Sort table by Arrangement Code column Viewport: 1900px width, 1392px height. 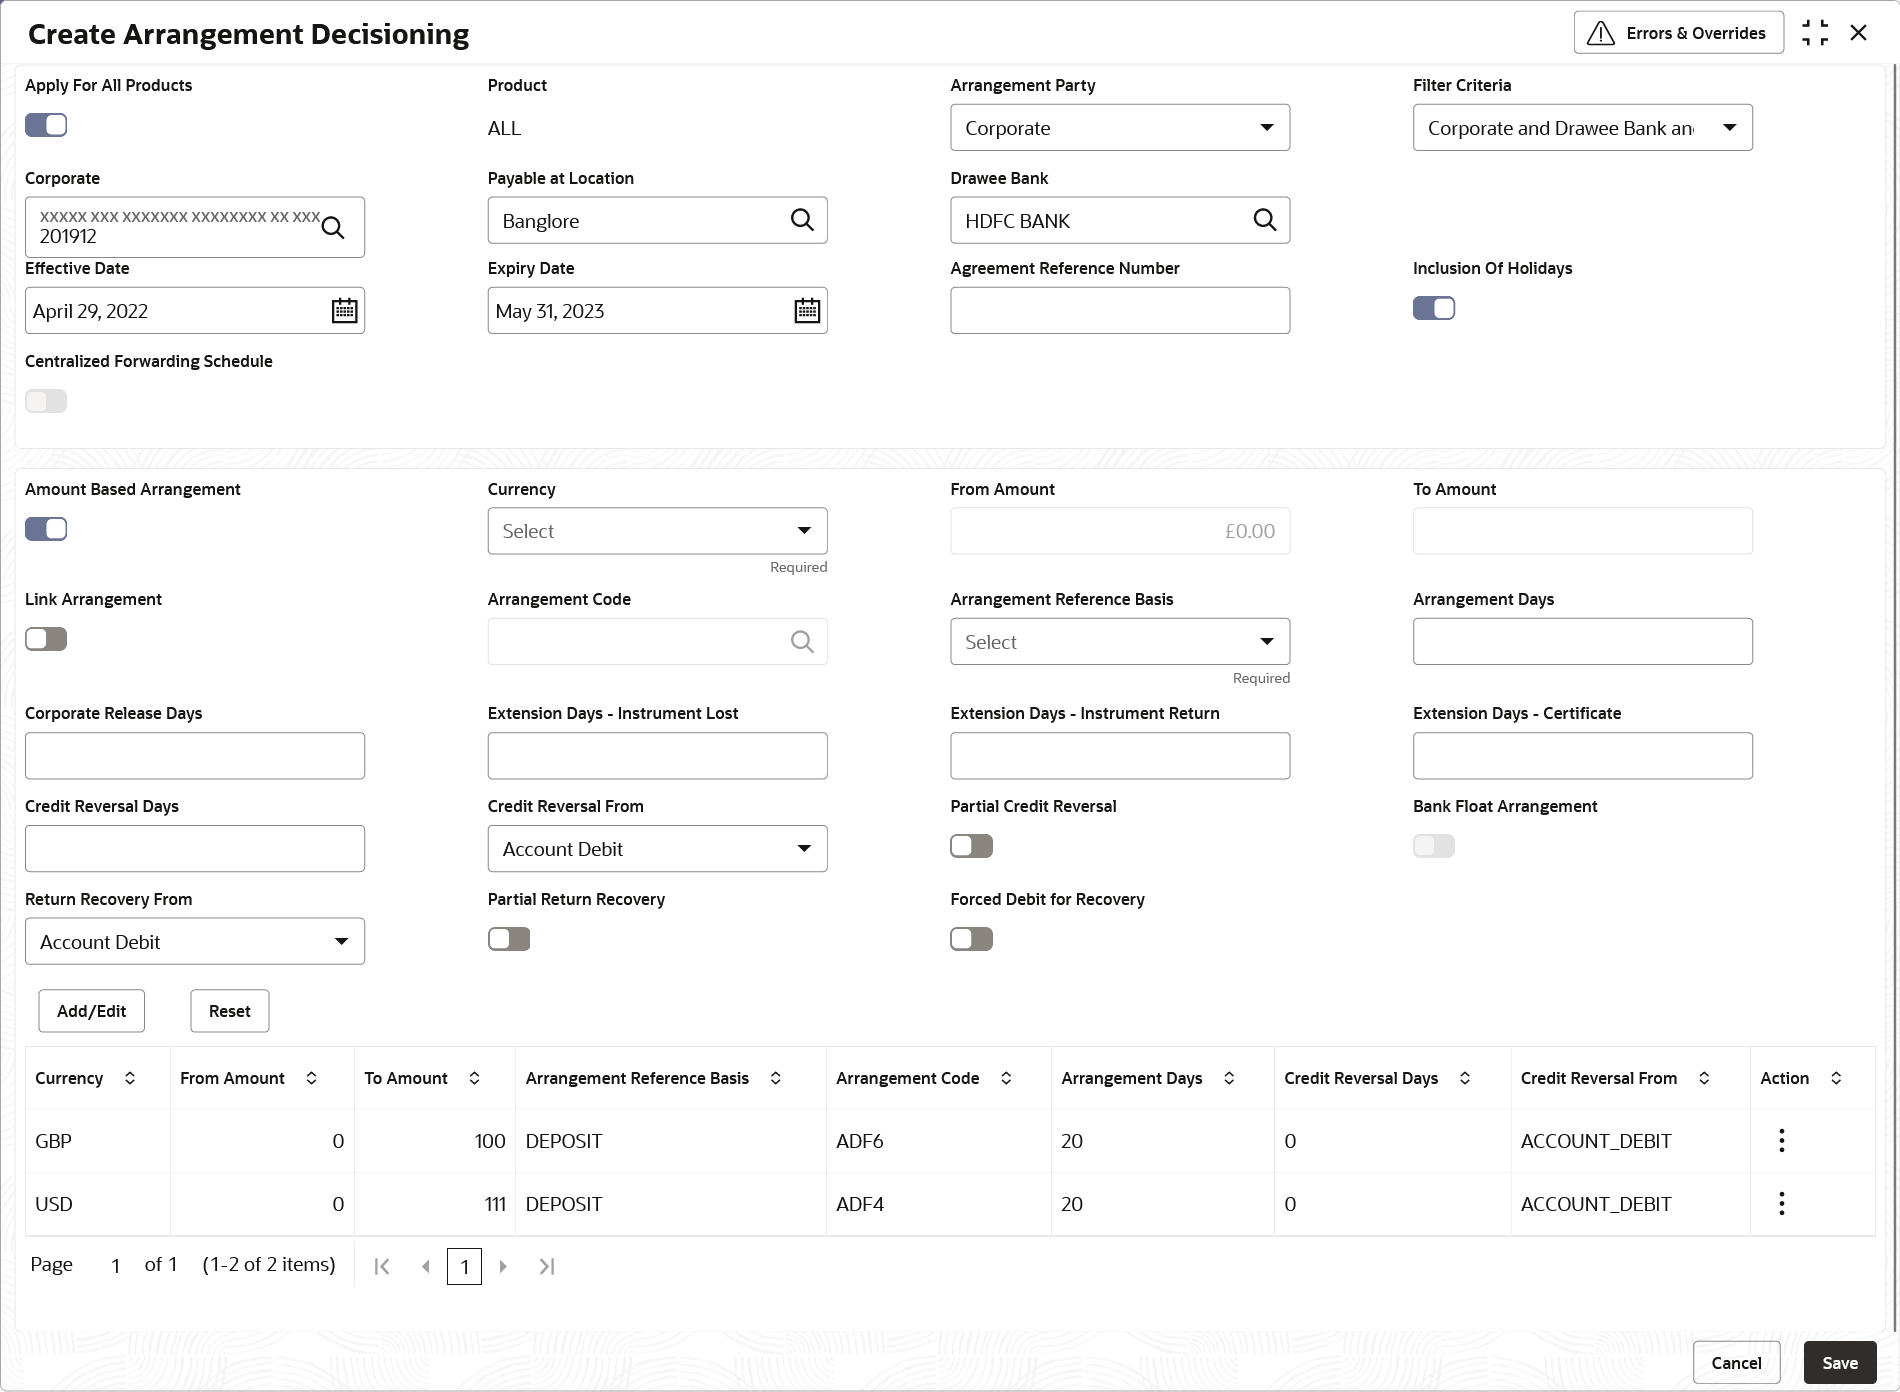click(1006, 1078)
